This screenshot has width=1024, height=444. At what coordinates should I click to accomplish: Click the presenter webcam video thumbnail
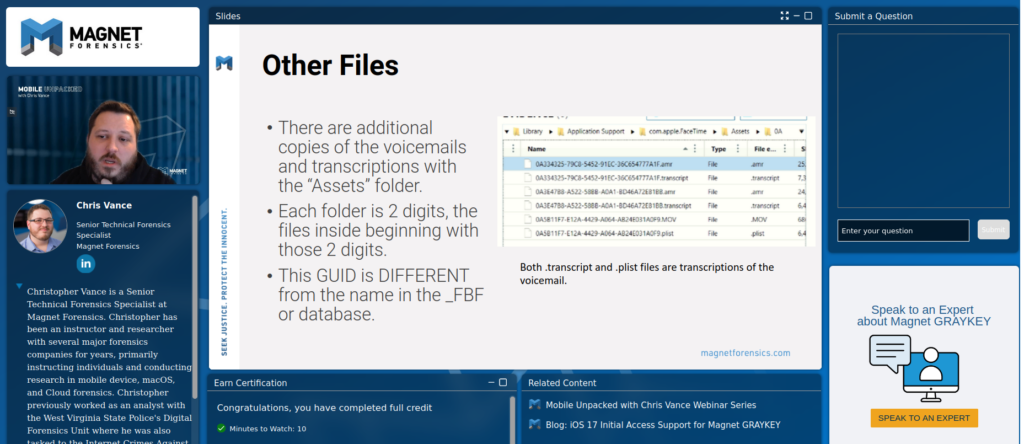coord(103,130)
